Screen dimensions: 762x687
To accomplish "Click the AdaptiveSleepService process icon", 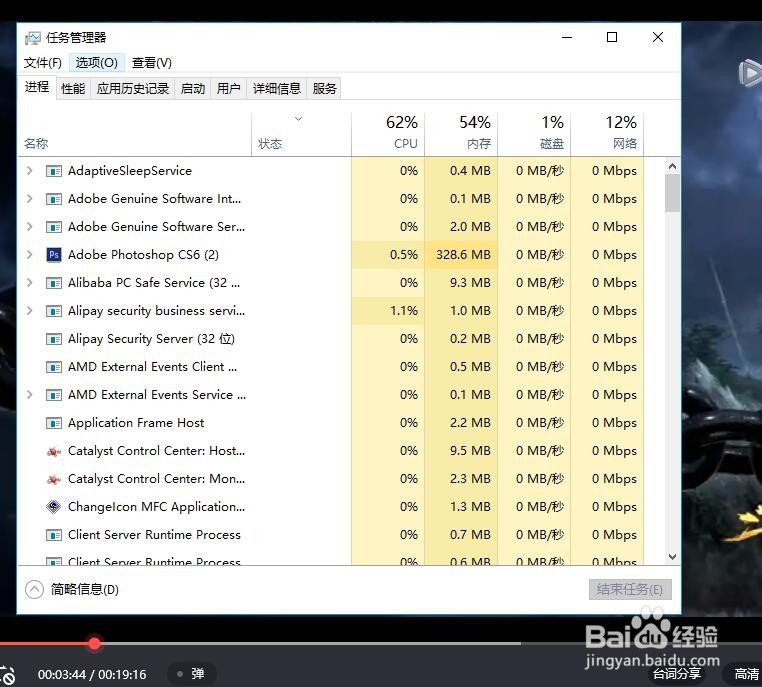I will [x=53, y=171].
